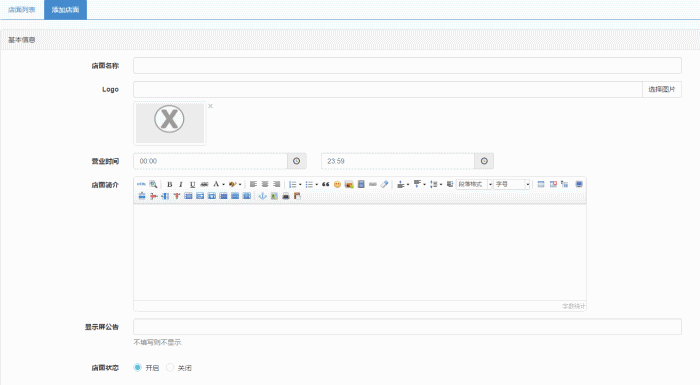The width and height of the screenshot is (700, 385).
Task: Open the emoticon picker in the editor
Action: [x=337, y=184]
